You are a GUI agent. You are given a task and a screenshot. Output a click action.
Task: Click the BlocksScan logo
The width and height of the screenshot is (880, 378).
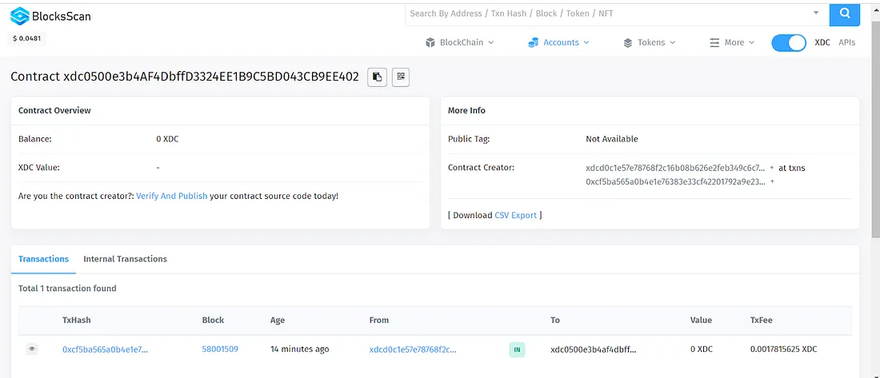pyautogui.click(x=51, y=16)
